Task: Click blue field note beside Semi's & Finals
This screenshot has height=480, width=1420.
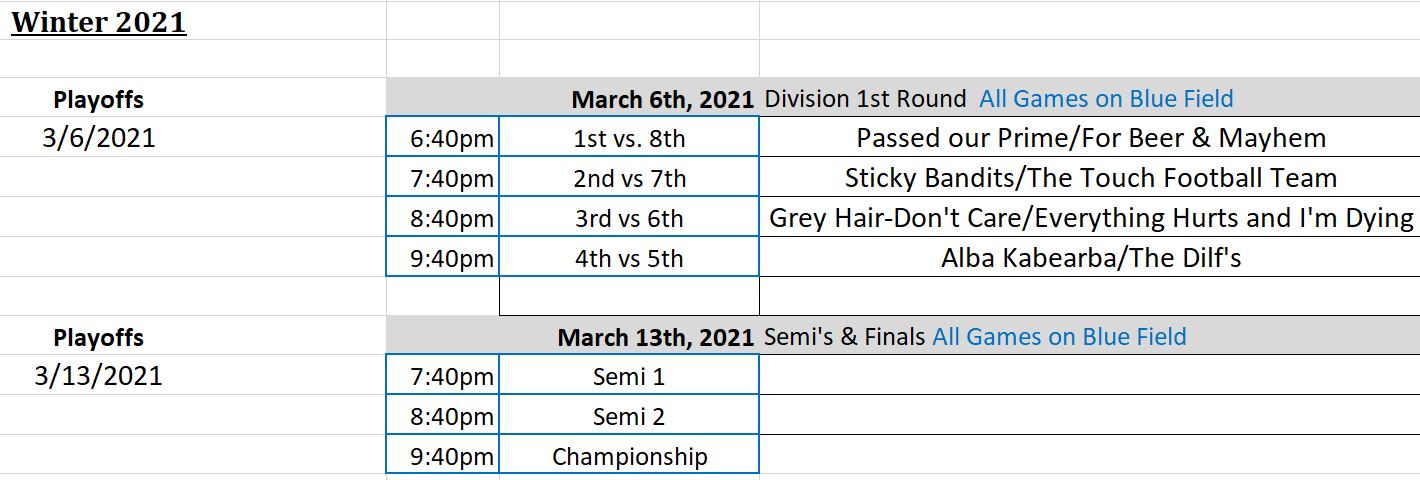Action: [x=1059, y=337]
